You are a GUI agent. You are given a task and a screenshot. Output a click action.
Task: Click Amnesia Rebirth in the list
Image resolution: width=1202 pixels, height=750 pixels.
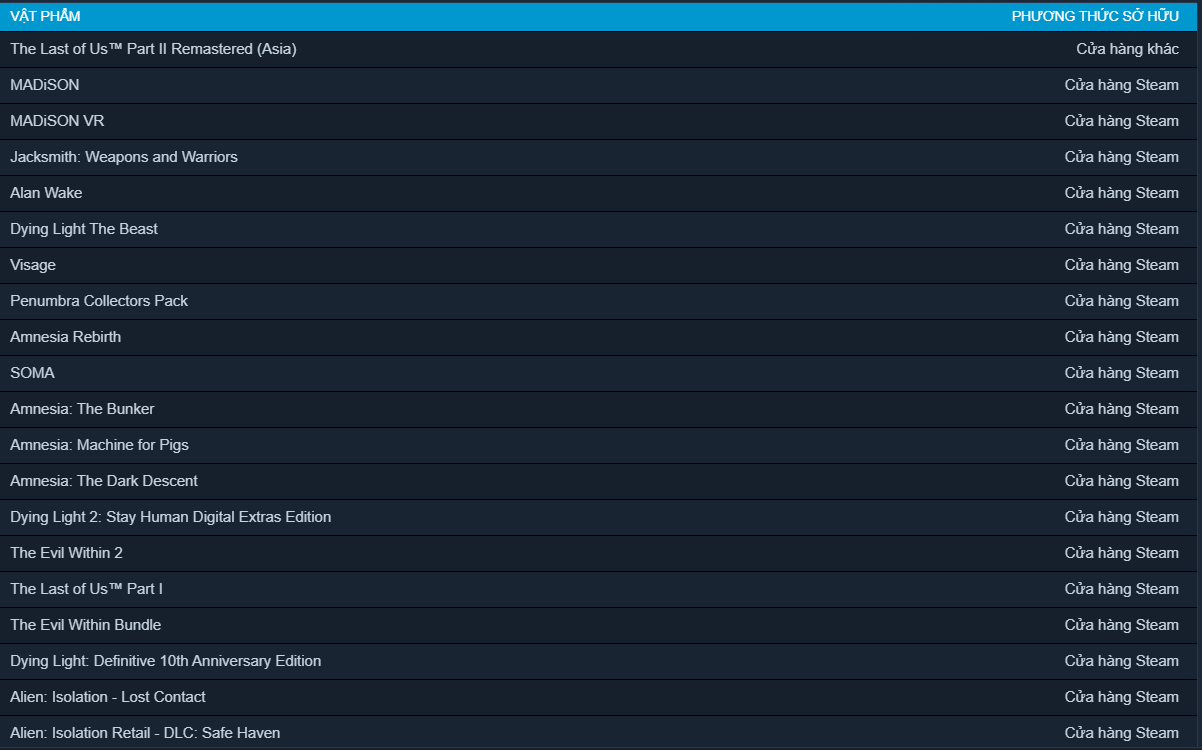(x=66, y=337)
